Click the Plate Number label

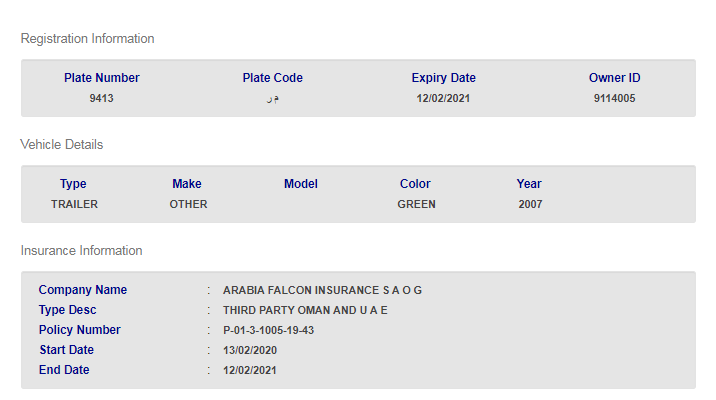(102, 78)
